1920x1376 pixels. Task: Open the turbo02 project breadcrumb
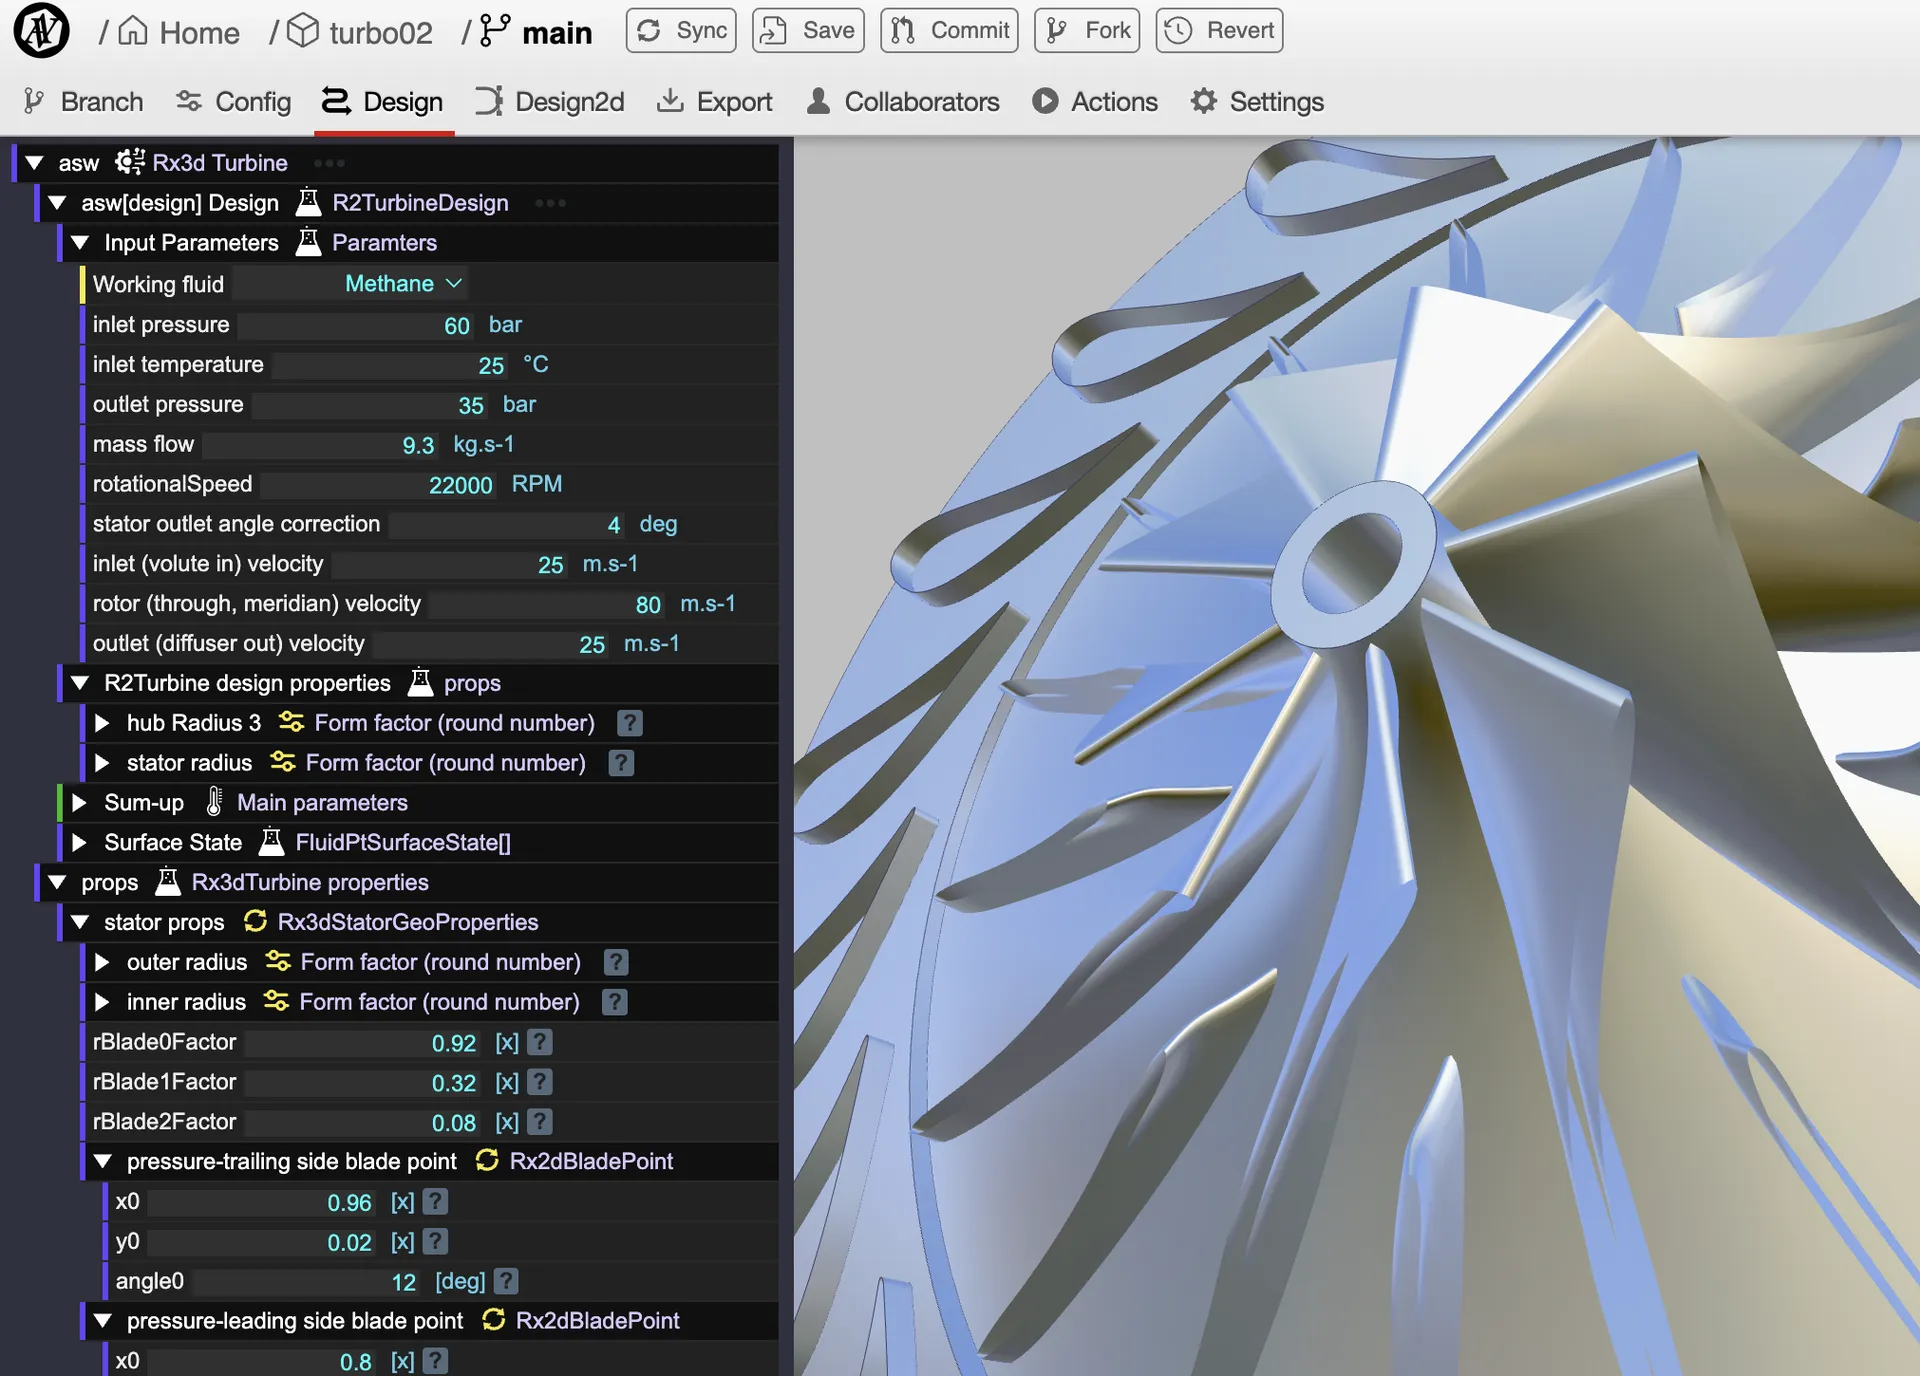tap(360, 32)
